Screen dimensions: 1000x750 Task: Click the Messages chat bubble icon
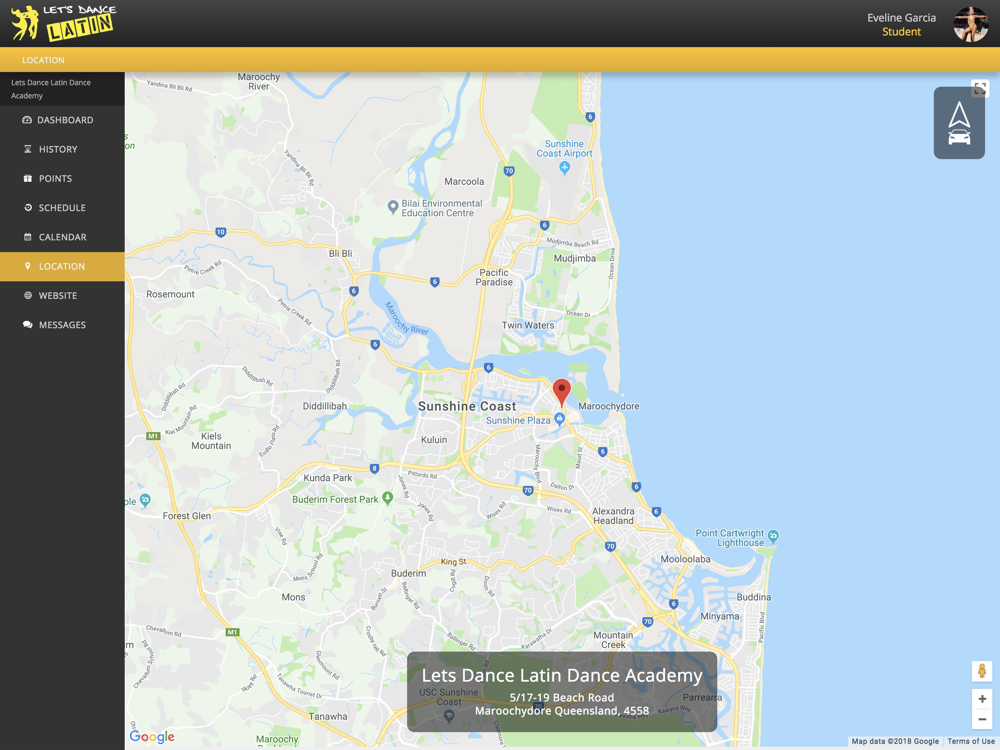(x=27, y=325)
